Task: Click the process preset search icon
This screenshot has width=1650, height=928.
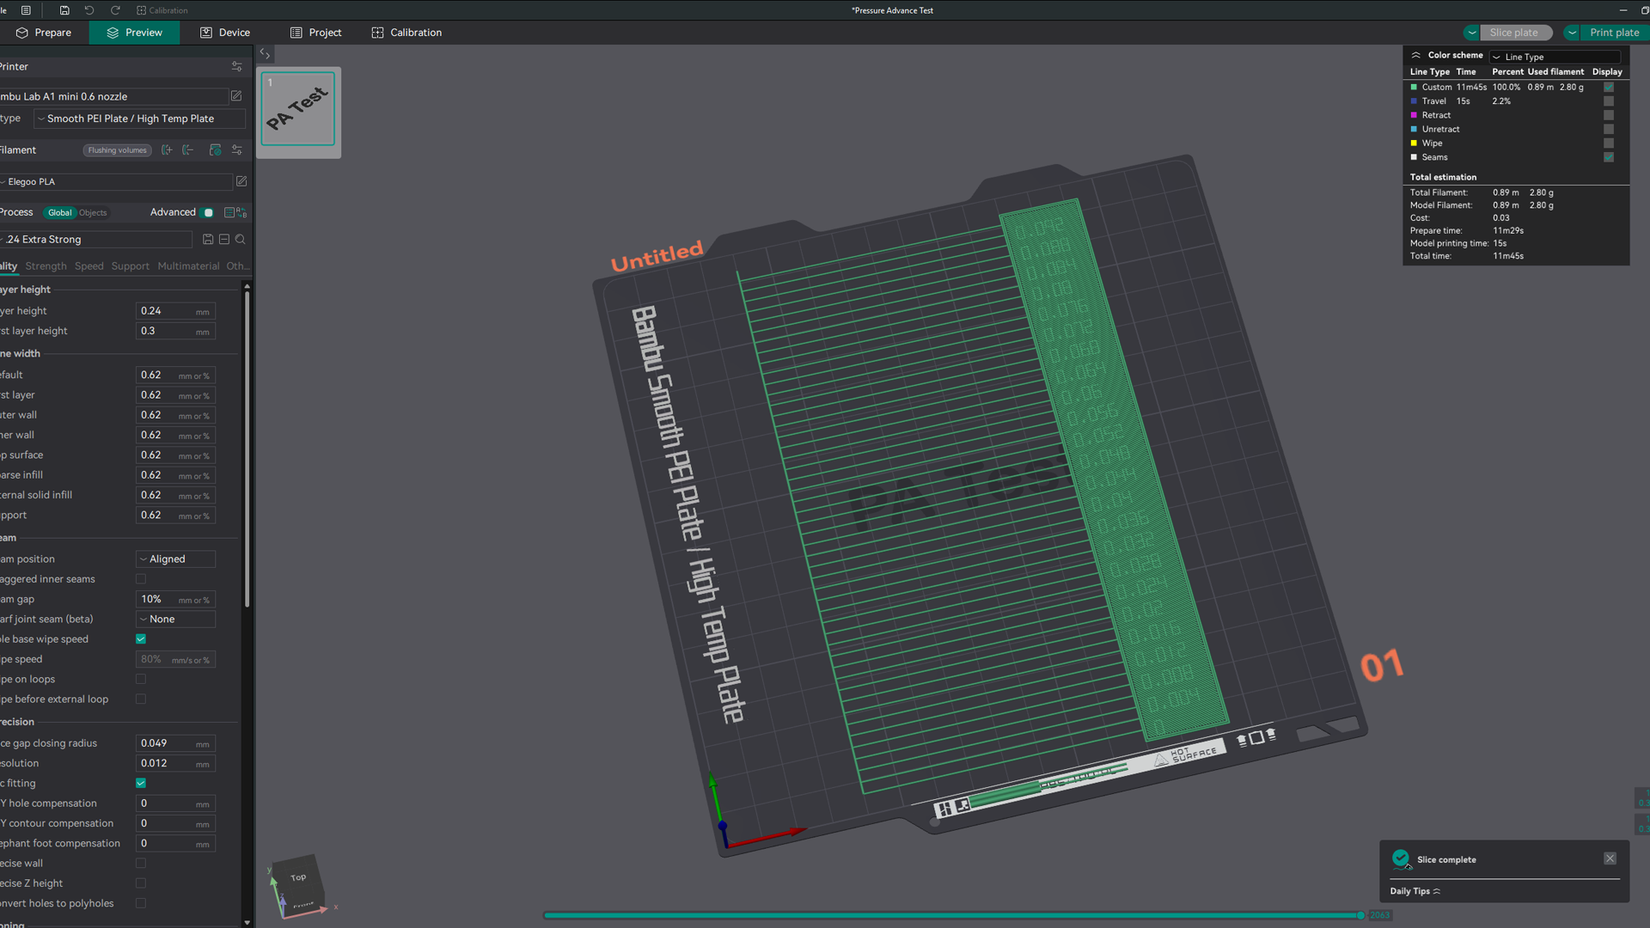Action: click(240, 240)
